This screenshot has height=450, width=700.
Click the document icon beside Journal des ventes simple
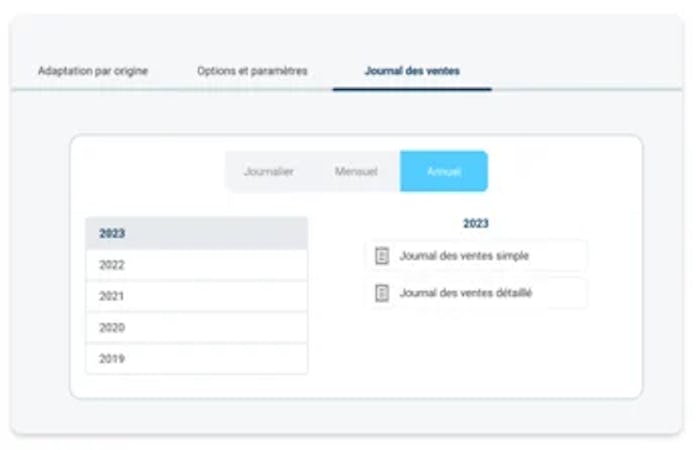click(x=381, y=256)
